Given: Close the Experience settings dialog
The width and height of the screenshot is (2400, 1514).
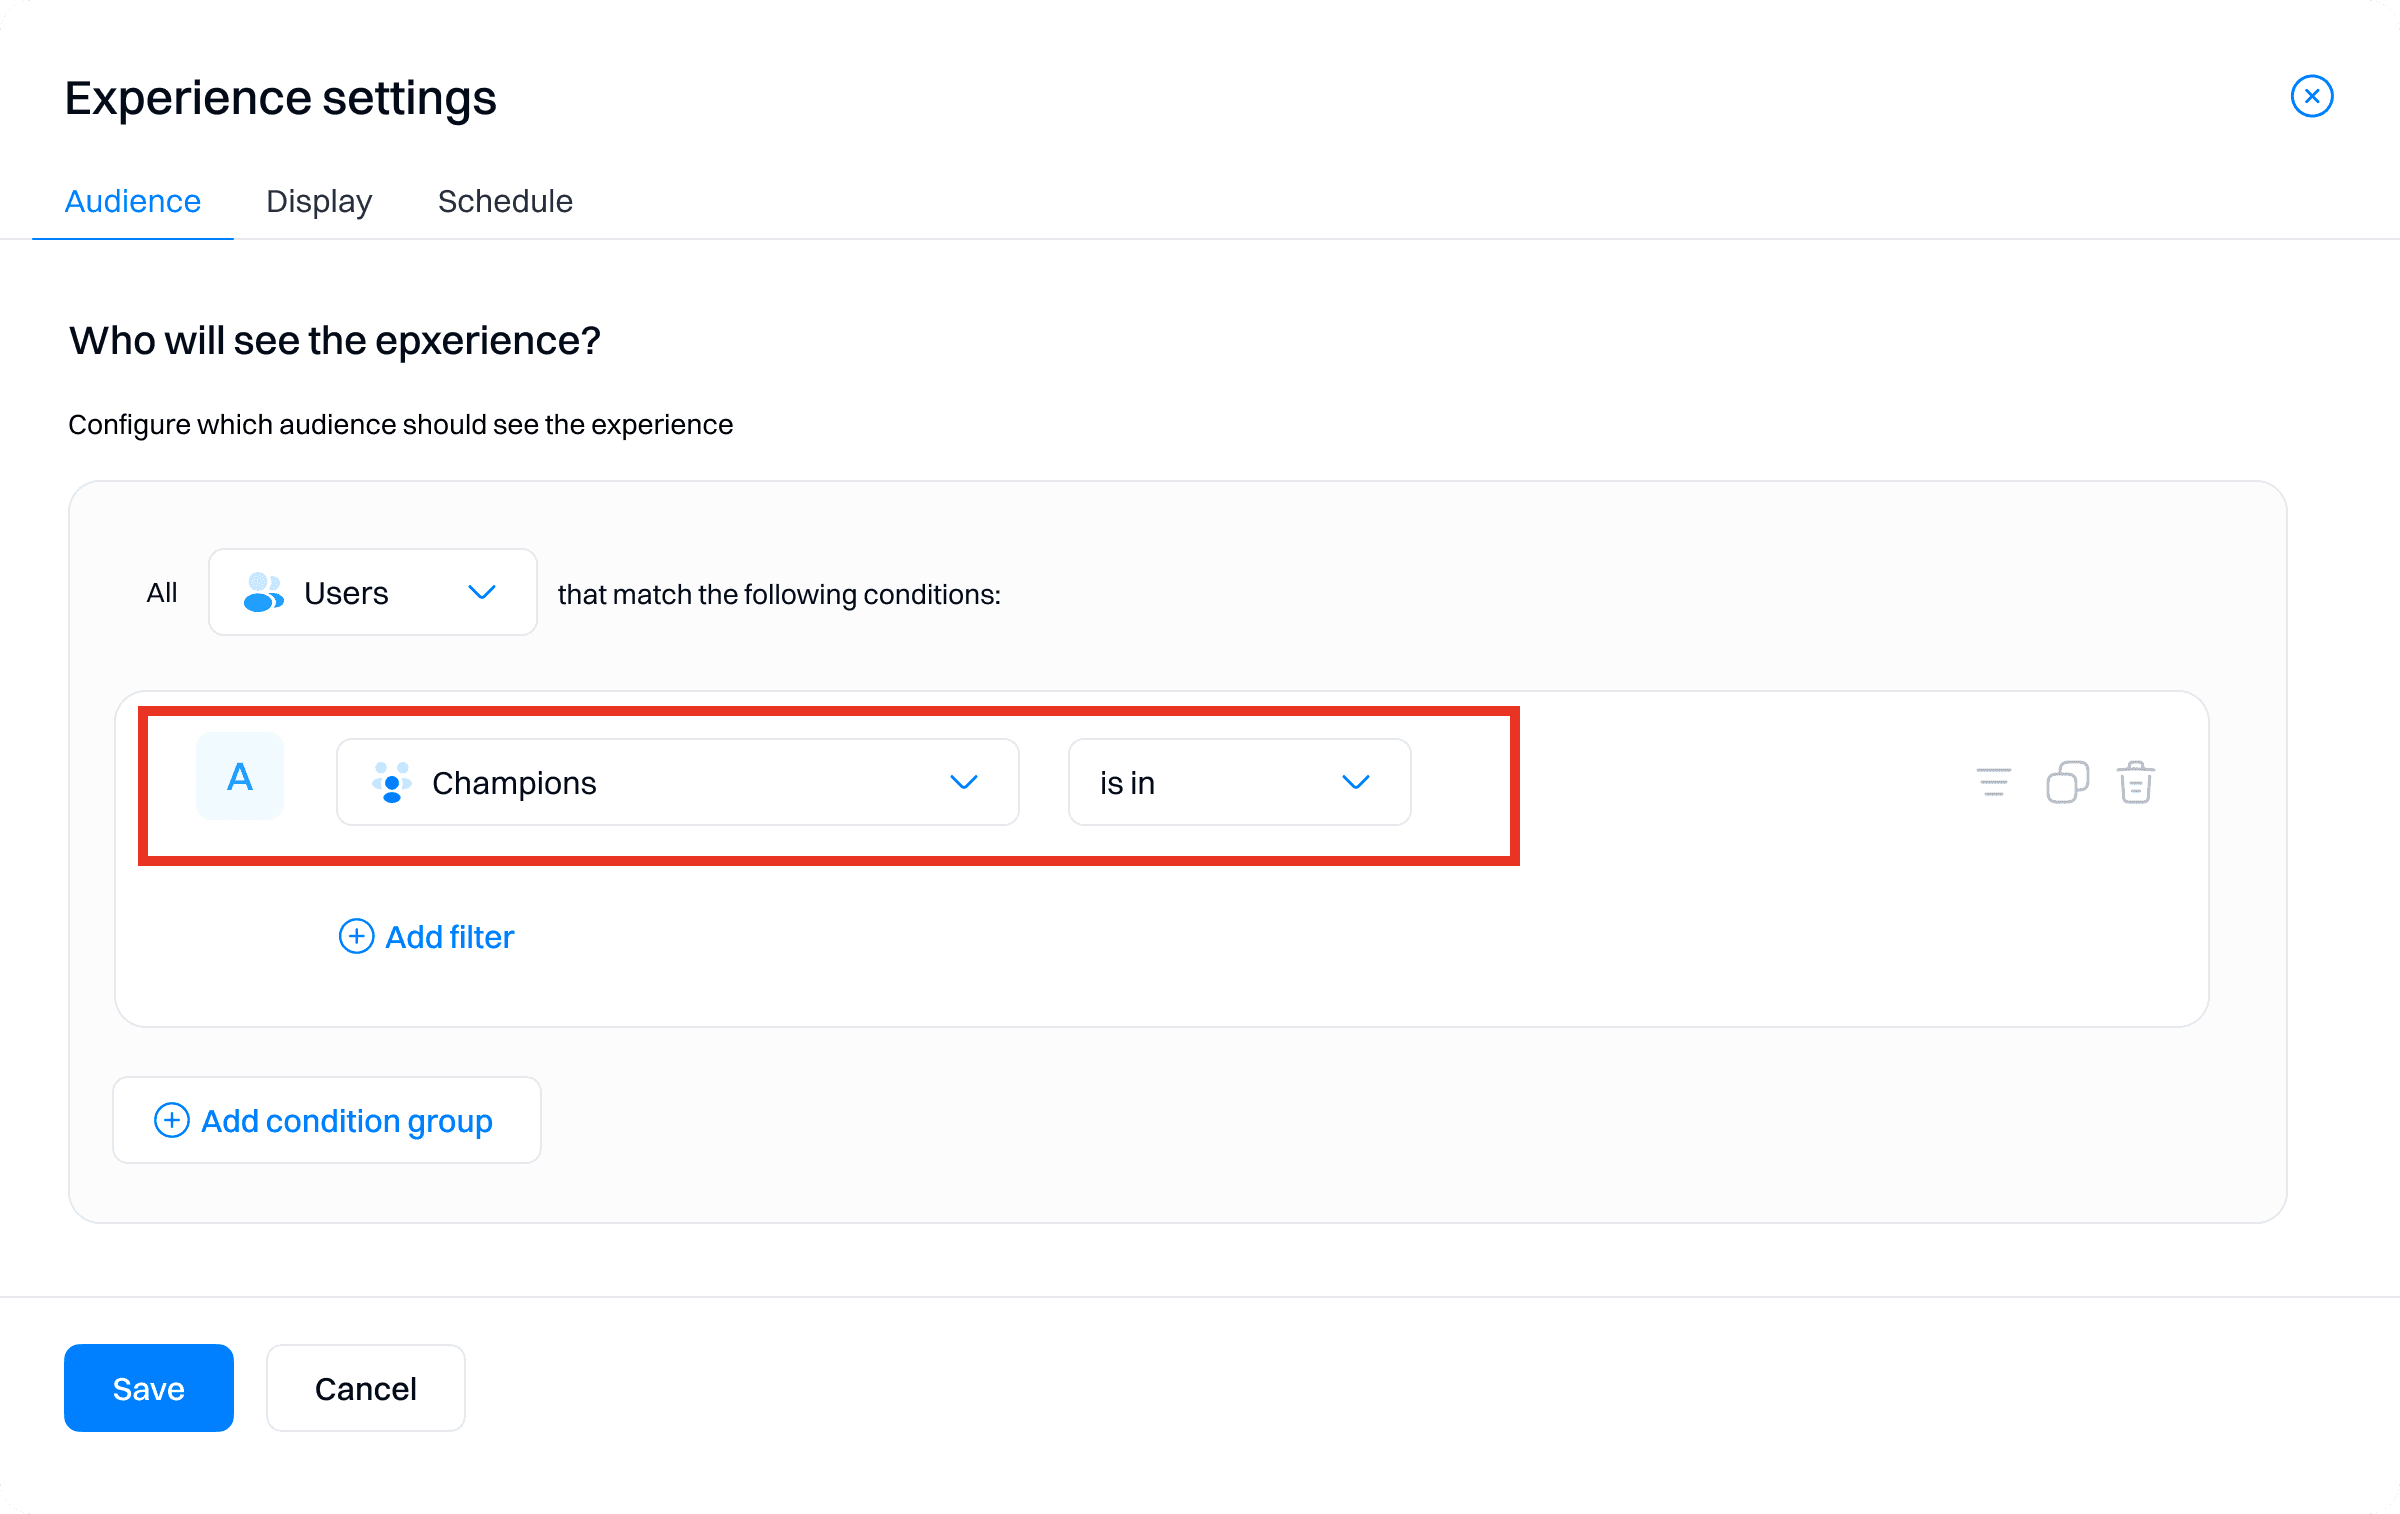Looking at the screenshot, I should [2311, 96].
